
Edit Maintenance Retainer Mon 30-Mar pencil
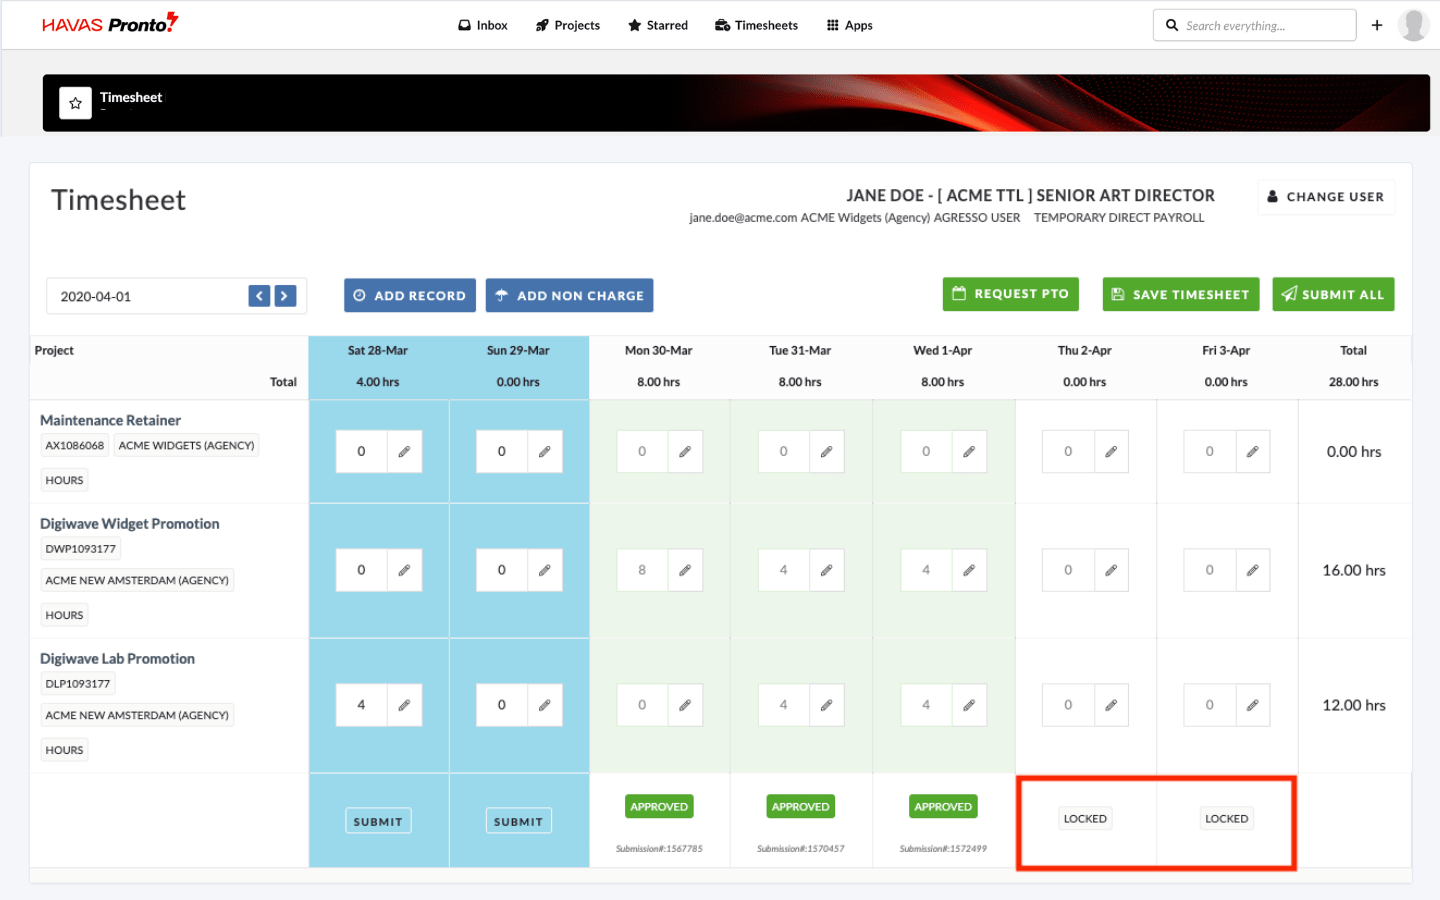685,452
